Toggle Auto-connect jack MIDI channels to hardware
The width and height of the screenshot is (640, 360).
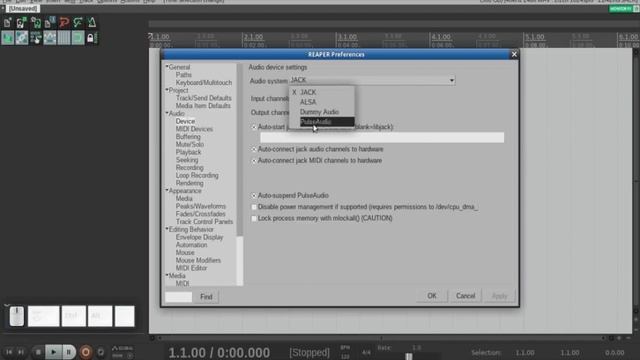pyautogui.click(x=254, y=161)
